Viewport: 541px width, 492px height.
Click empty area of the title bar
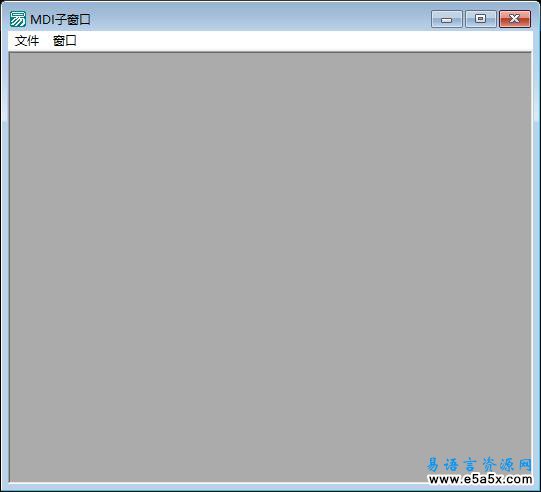[260, 19]
